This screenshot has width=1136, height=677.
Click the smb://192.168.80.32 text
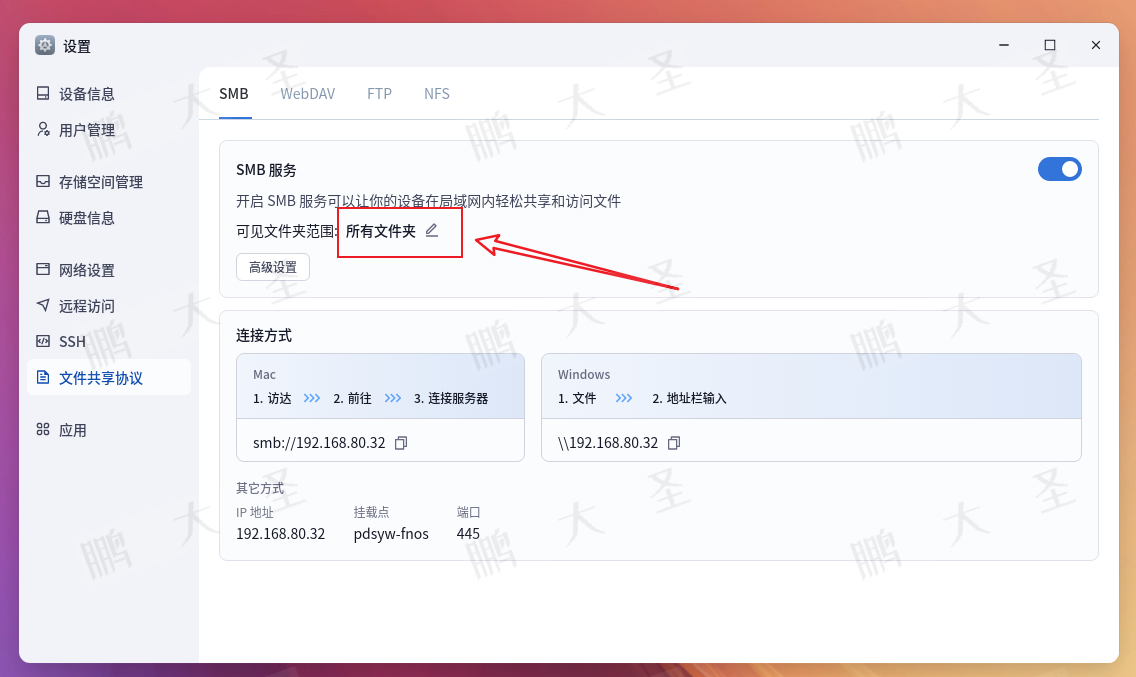319,443
